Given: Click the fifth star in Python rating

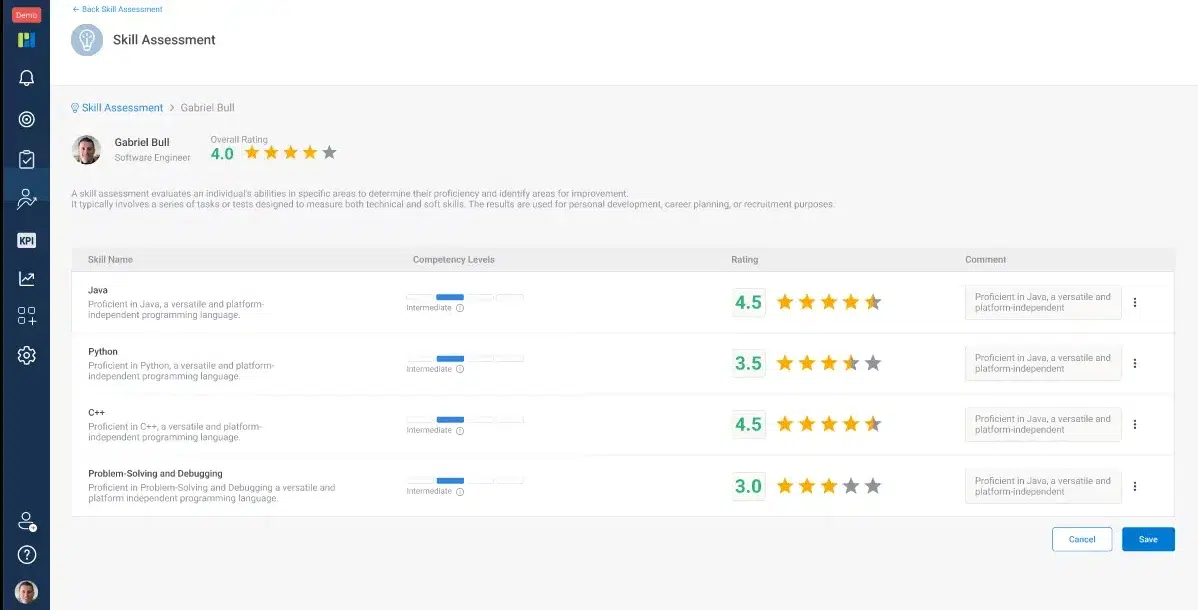Looking at the screenshot, I should (873, 364).
